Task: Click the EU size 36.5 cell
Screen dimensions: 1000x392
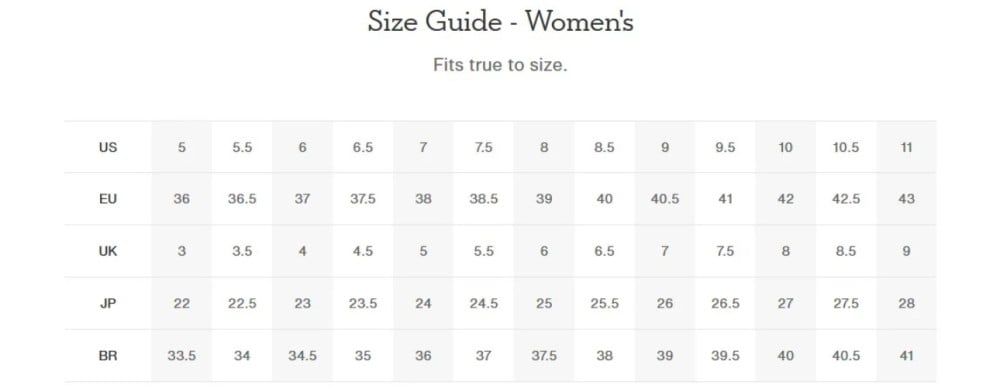Action: pyautogui.click(x=242, y=199)
